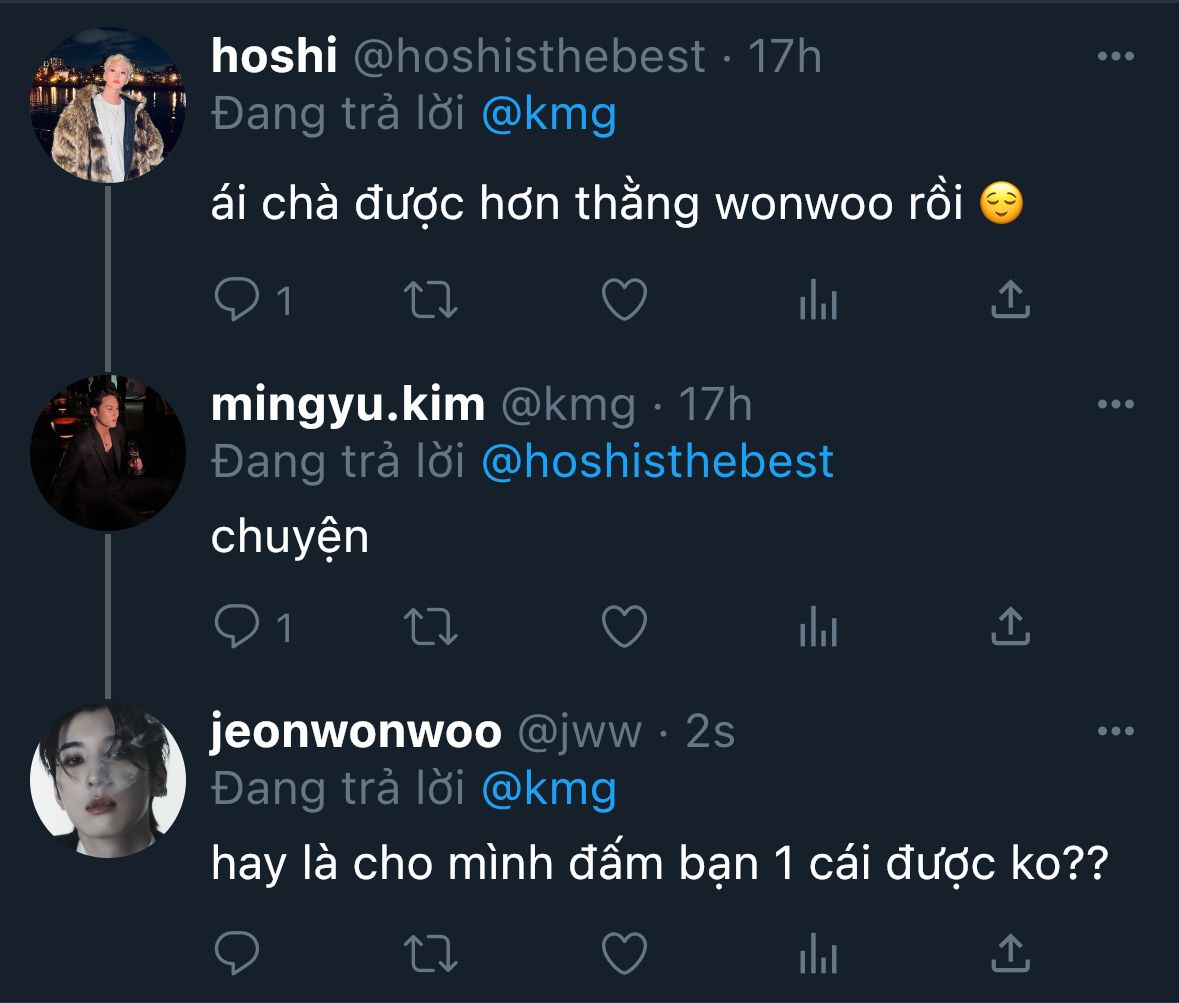Retweet jeonwonwoo's reply tweet
The image size is (1179, 1003).
pos(432,953)
